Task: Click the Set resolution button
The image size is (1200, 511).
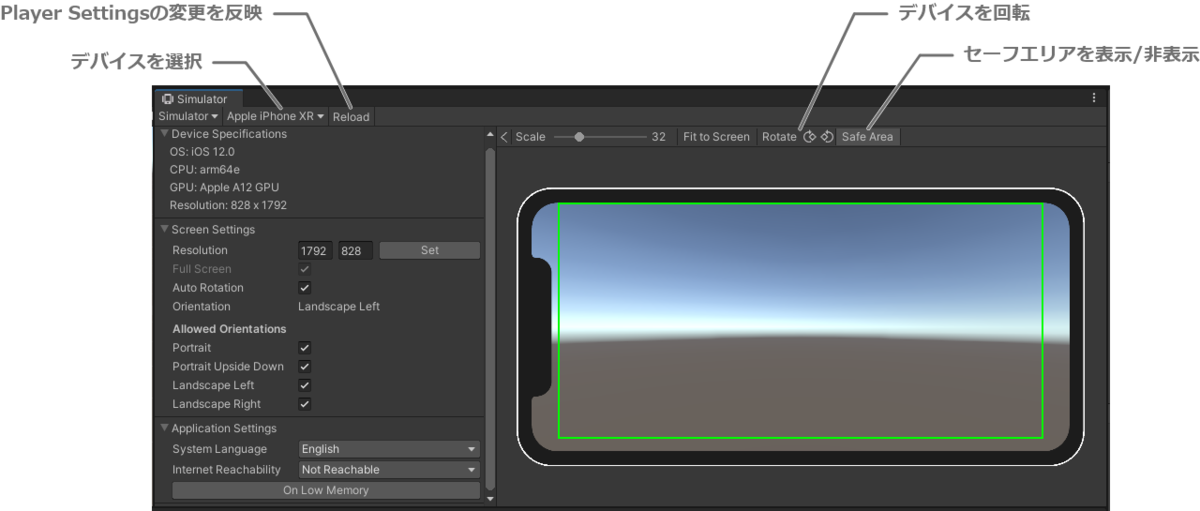Action: point(430,251)
